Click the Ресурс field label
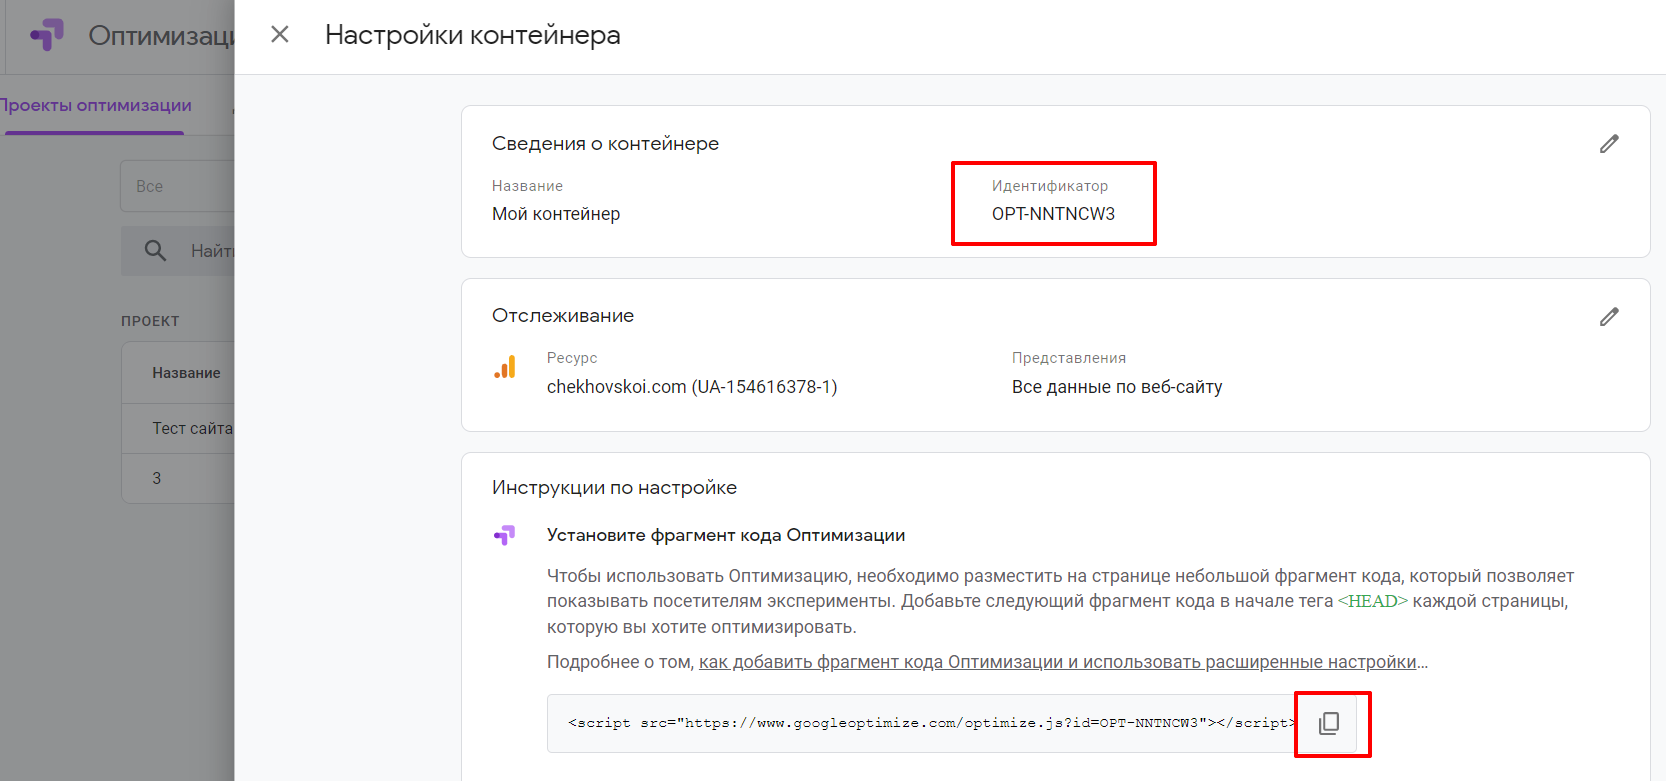The image size is (1666, 781). [x=572, y=358]
